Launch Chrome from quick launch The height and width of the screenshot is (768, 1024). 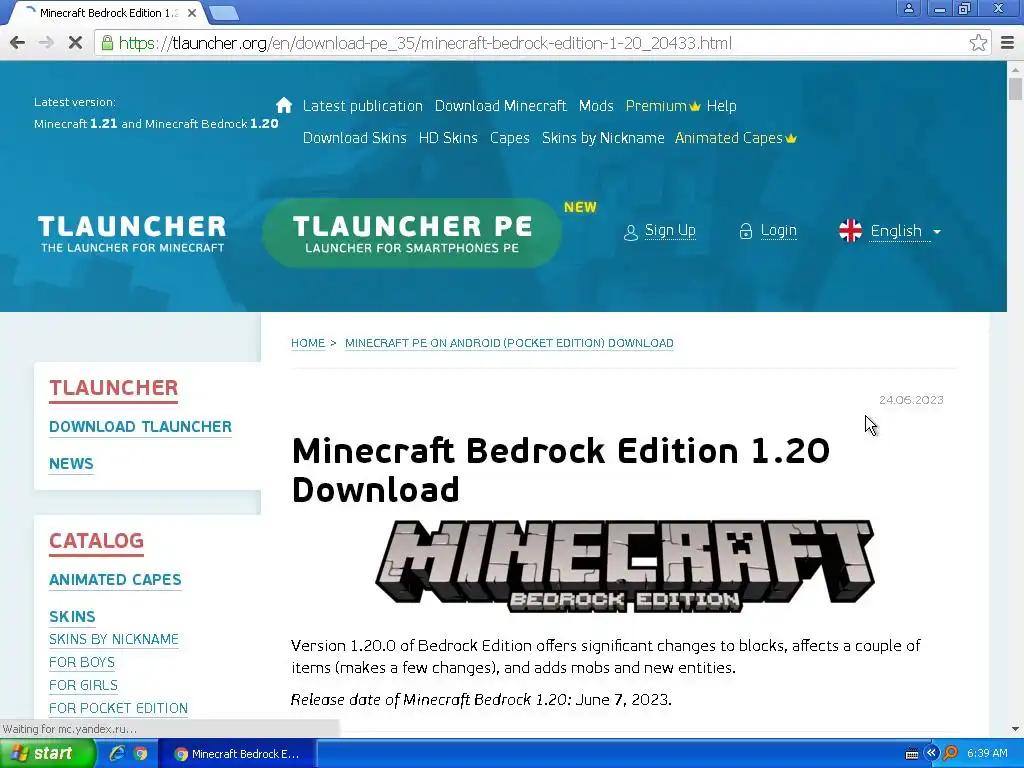coord(140,754)
